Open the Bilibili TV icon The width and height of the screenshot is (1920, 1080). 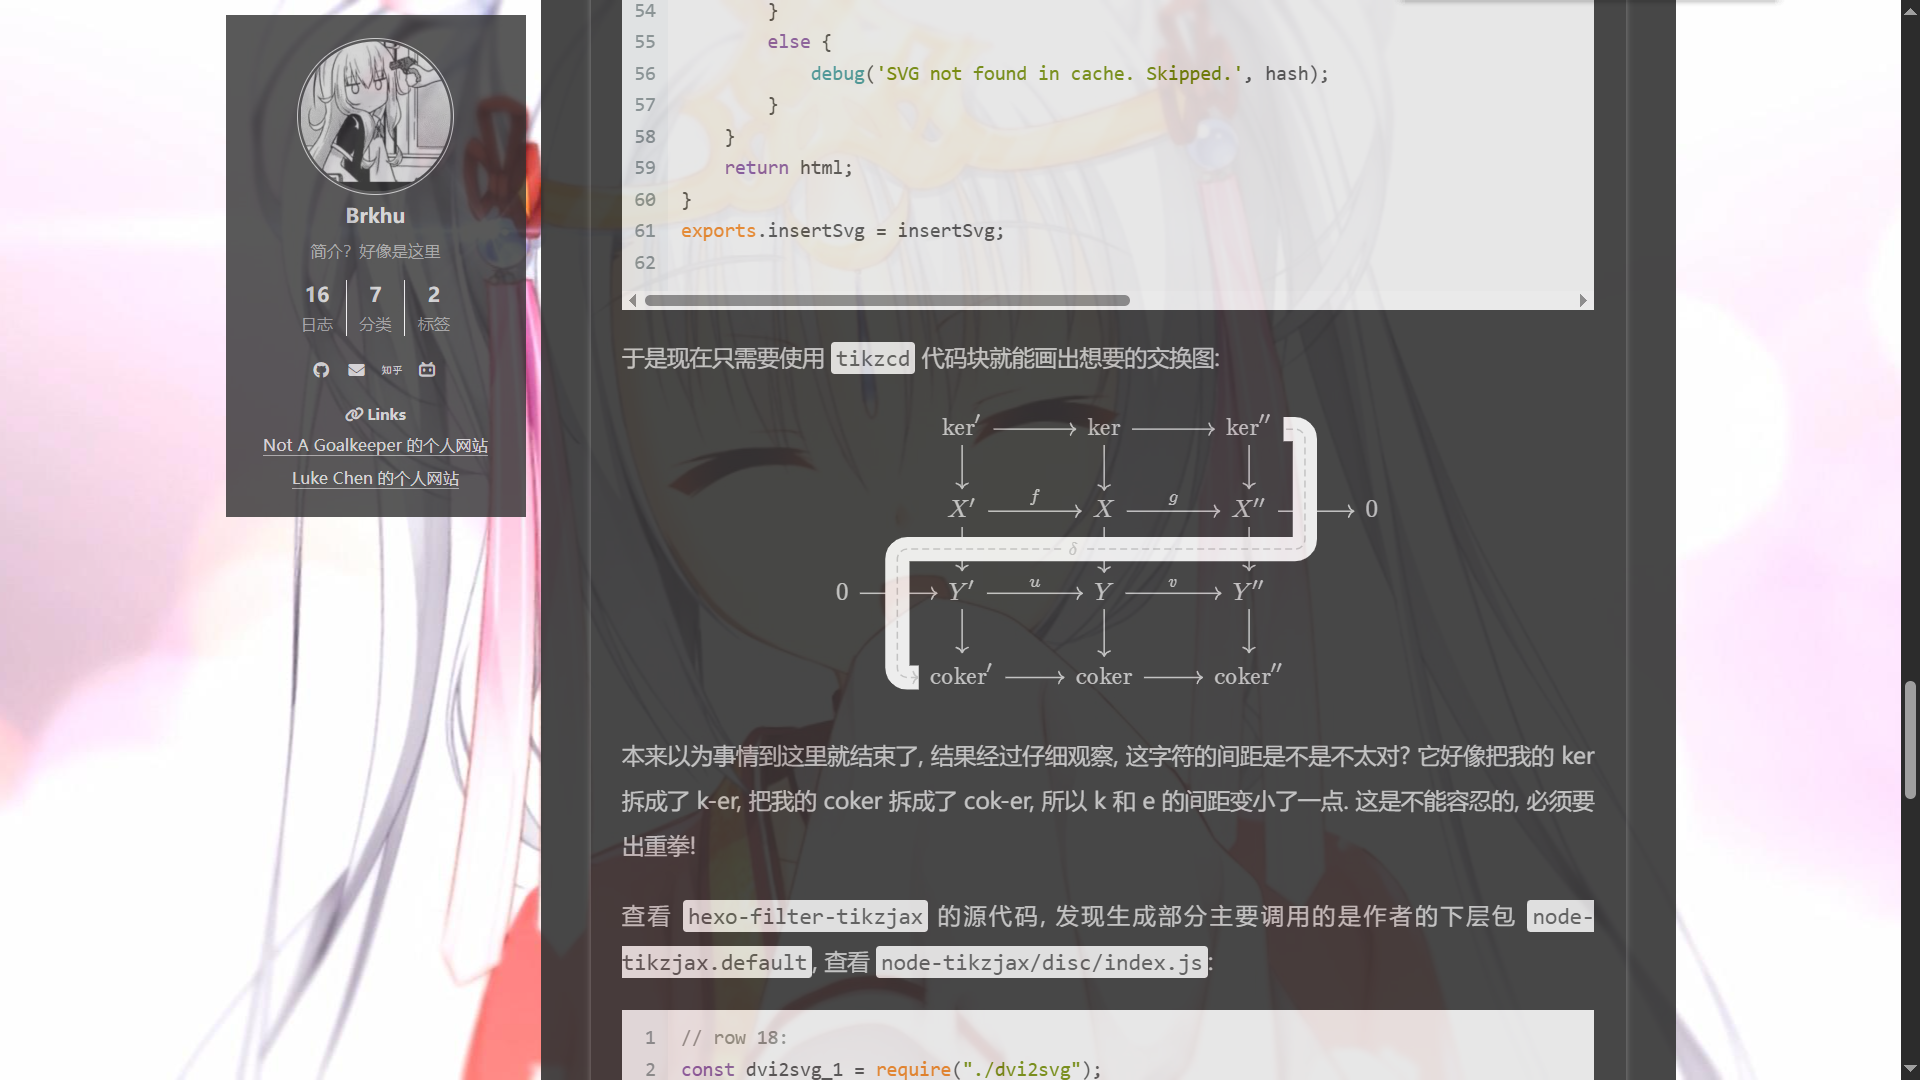[427, 370]
